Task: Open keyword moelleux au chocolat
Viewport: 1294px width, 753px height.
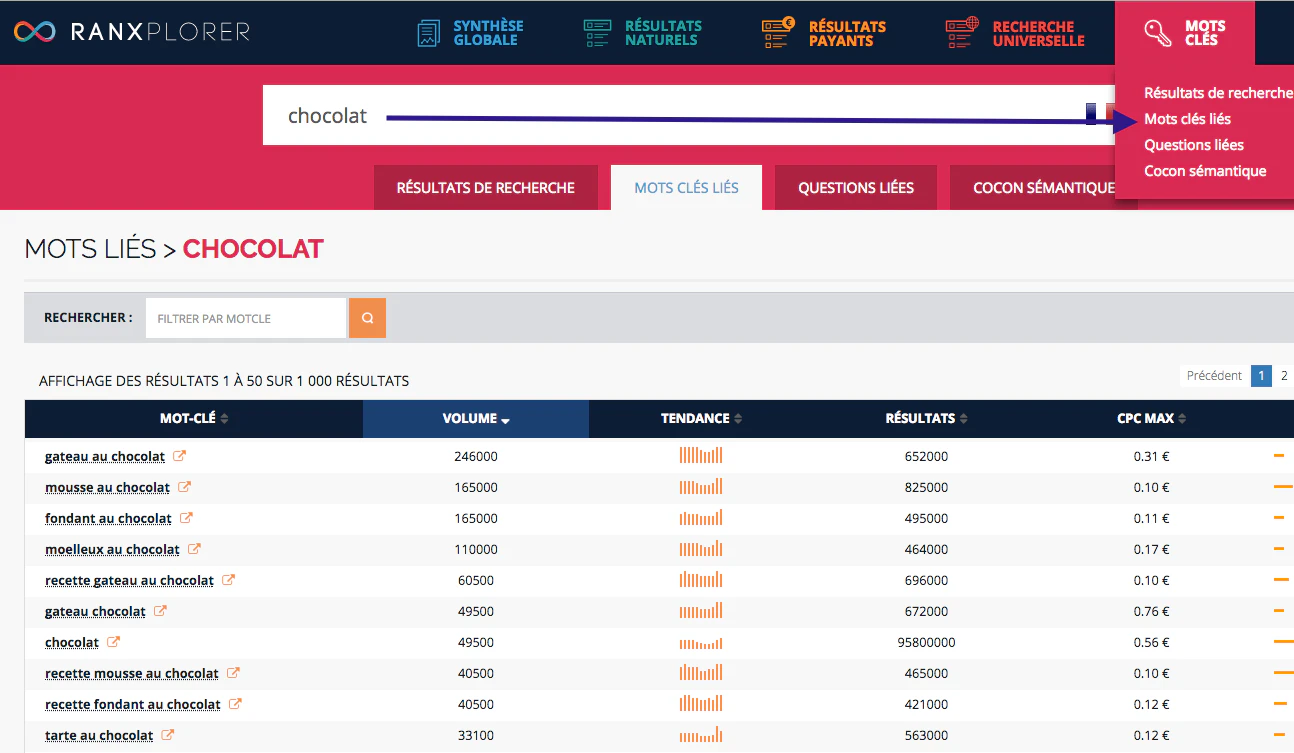Action: [112, 549]
